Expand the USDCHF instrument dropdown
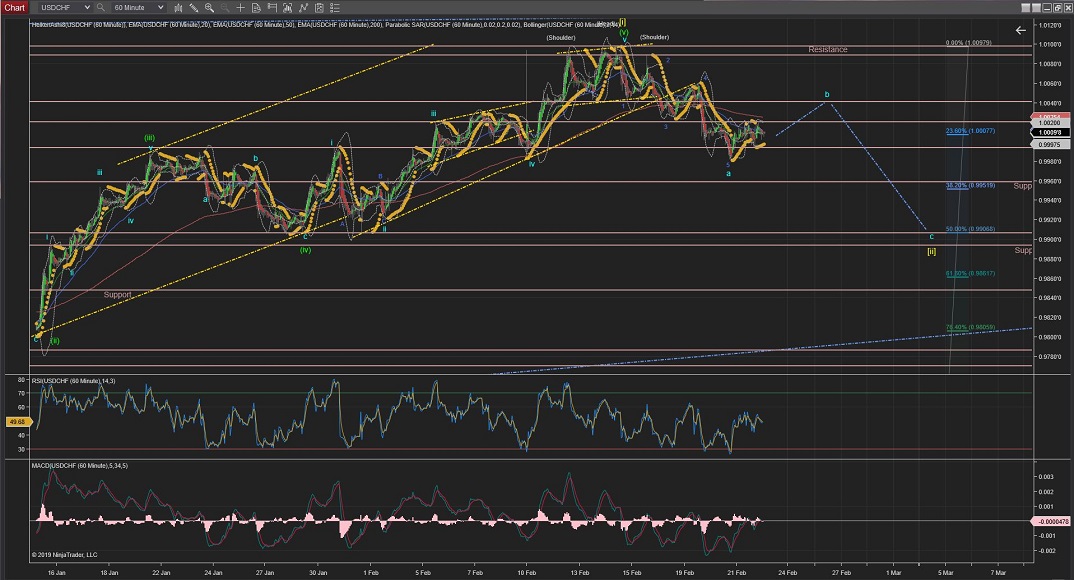The height and width of the screenshot is (580, 1074). tap(87, 7)
